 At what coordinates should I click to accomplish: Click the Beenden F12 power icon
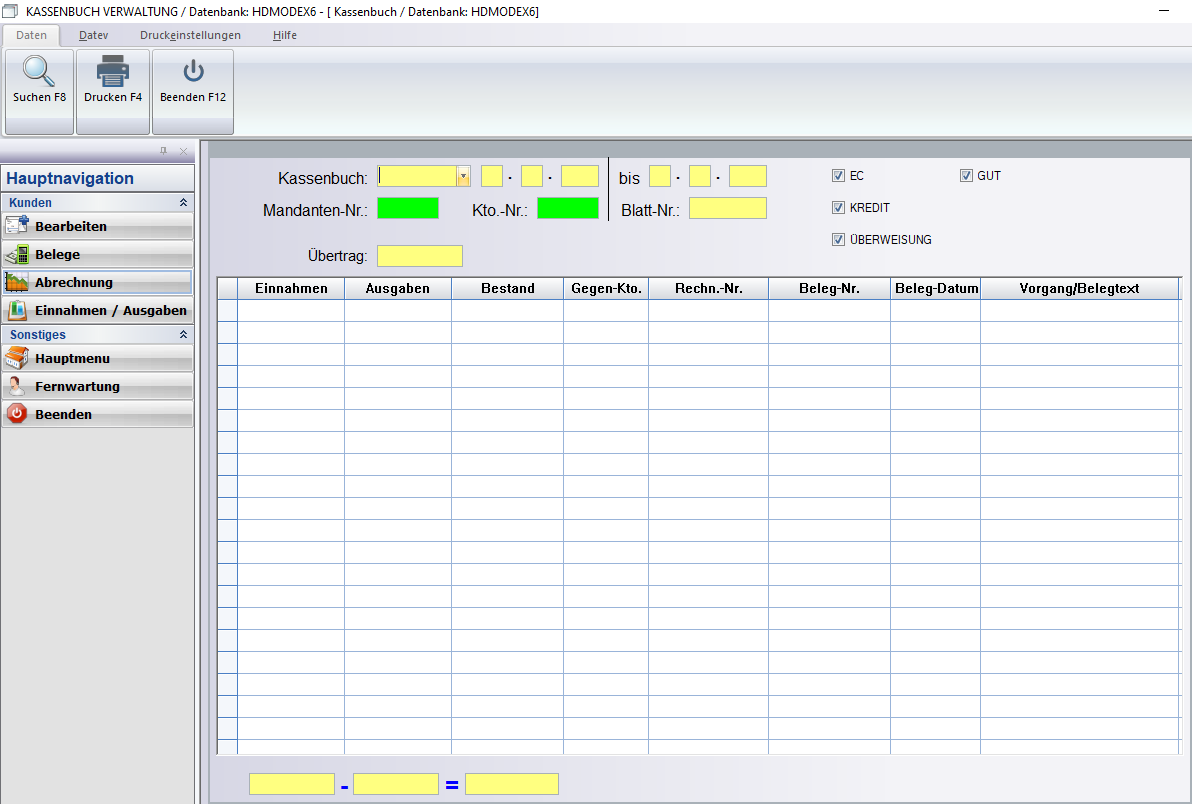pos(193,71)
